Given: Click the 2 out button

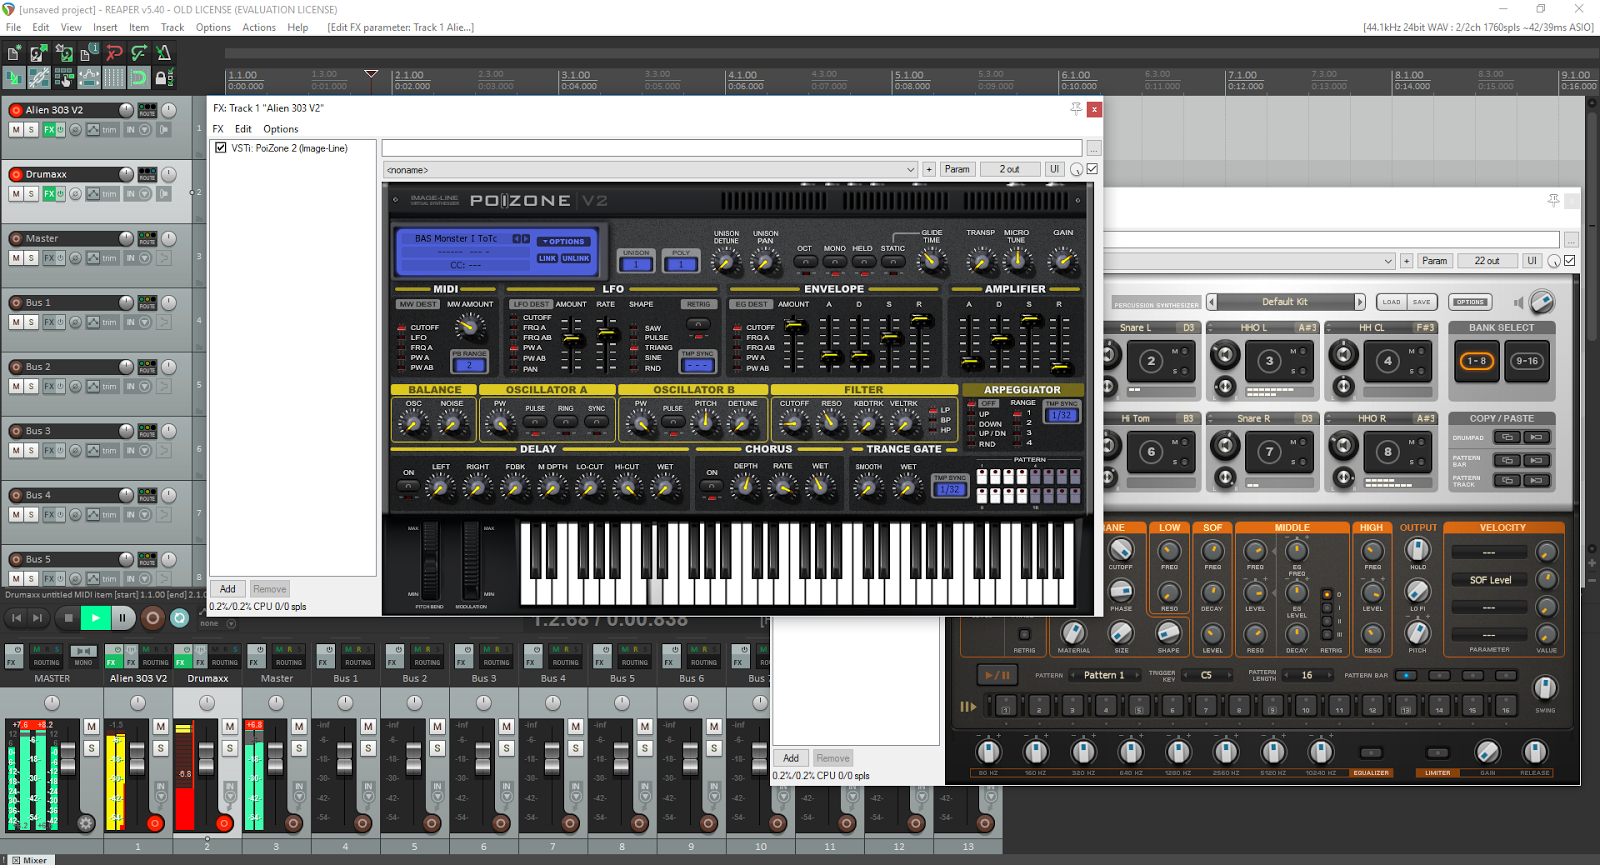Looking at the screenshot, I should (1010, 169).
